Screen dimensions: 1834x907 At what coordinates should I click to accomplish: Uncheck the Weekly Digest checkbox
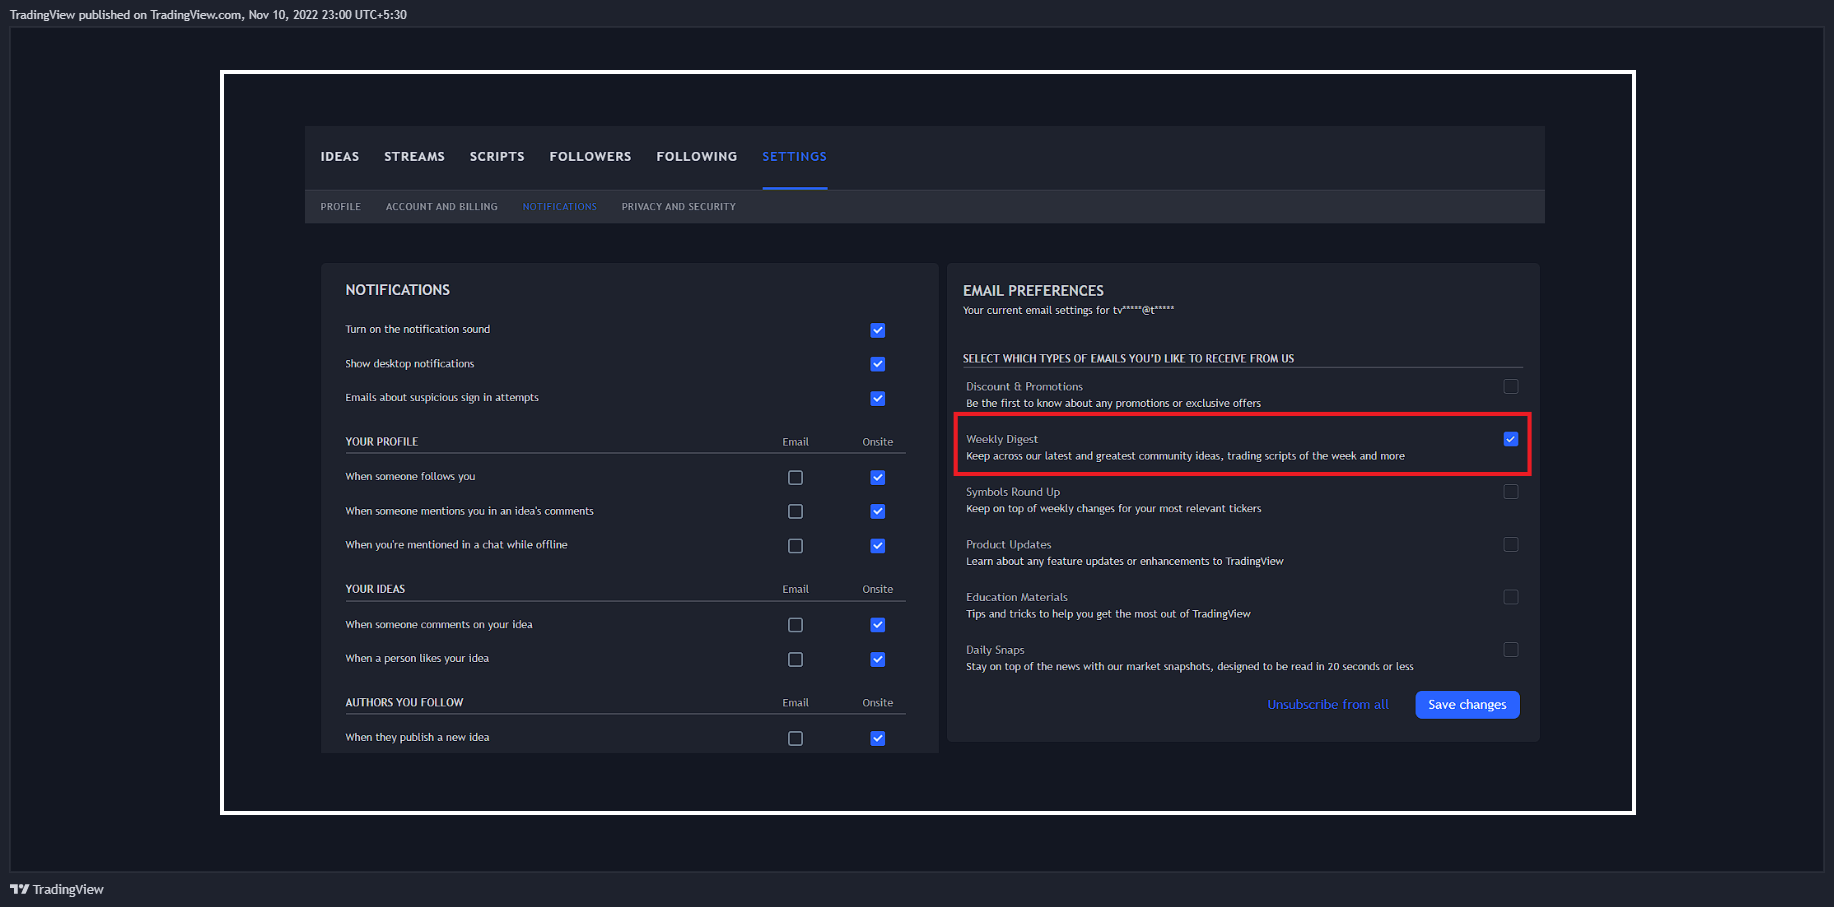click(x=1510, y=439)
